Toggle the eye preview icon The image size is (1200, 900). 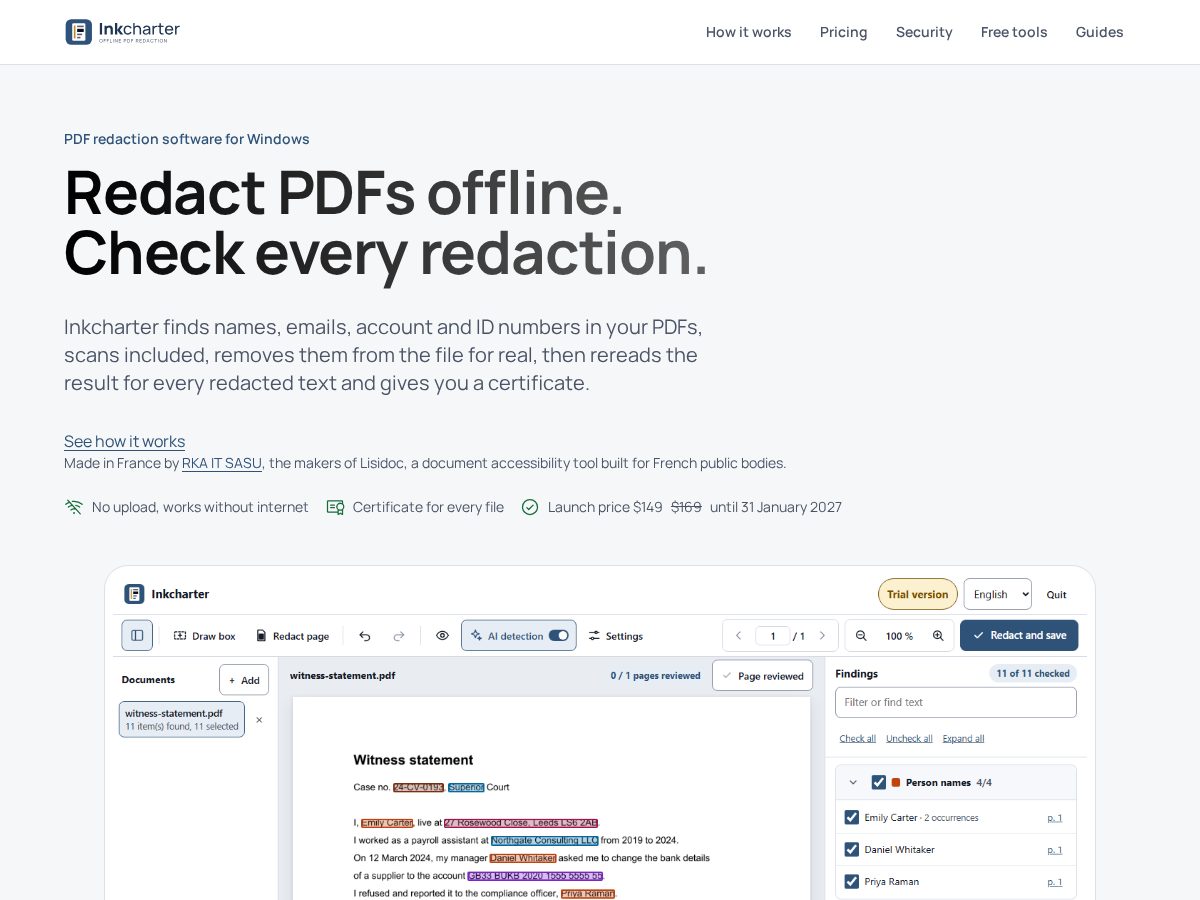(442, 636)
